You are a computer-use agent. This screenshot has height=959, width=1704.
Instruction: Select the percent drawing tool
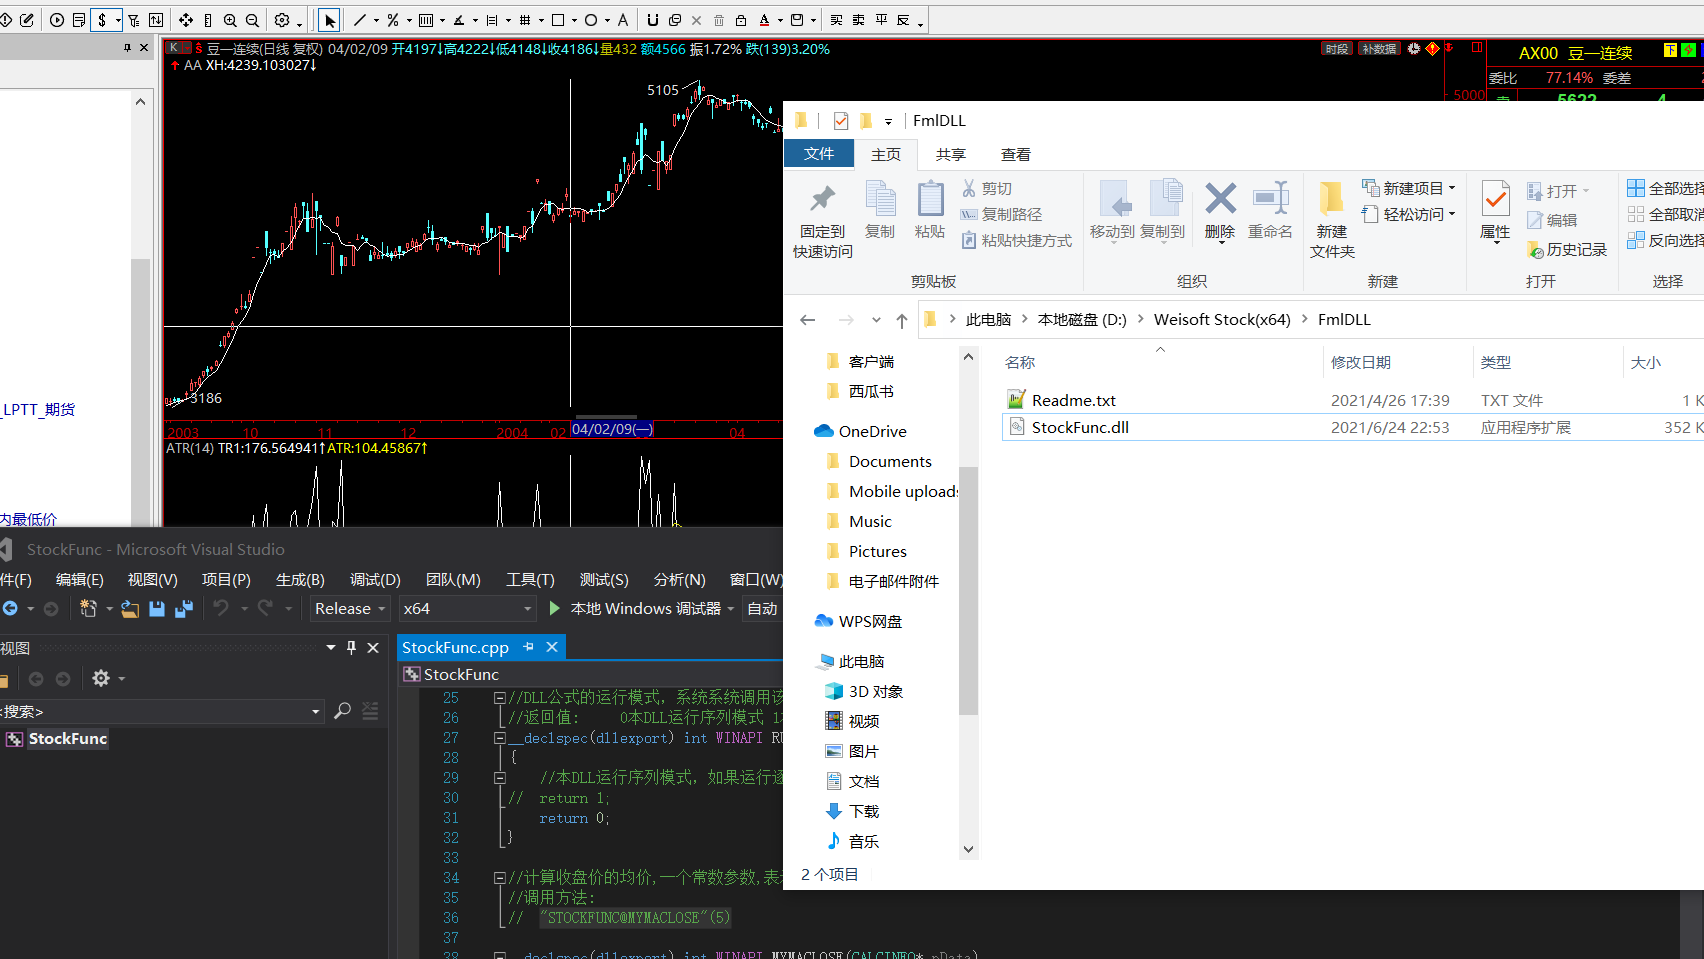(x=393, y=20)
